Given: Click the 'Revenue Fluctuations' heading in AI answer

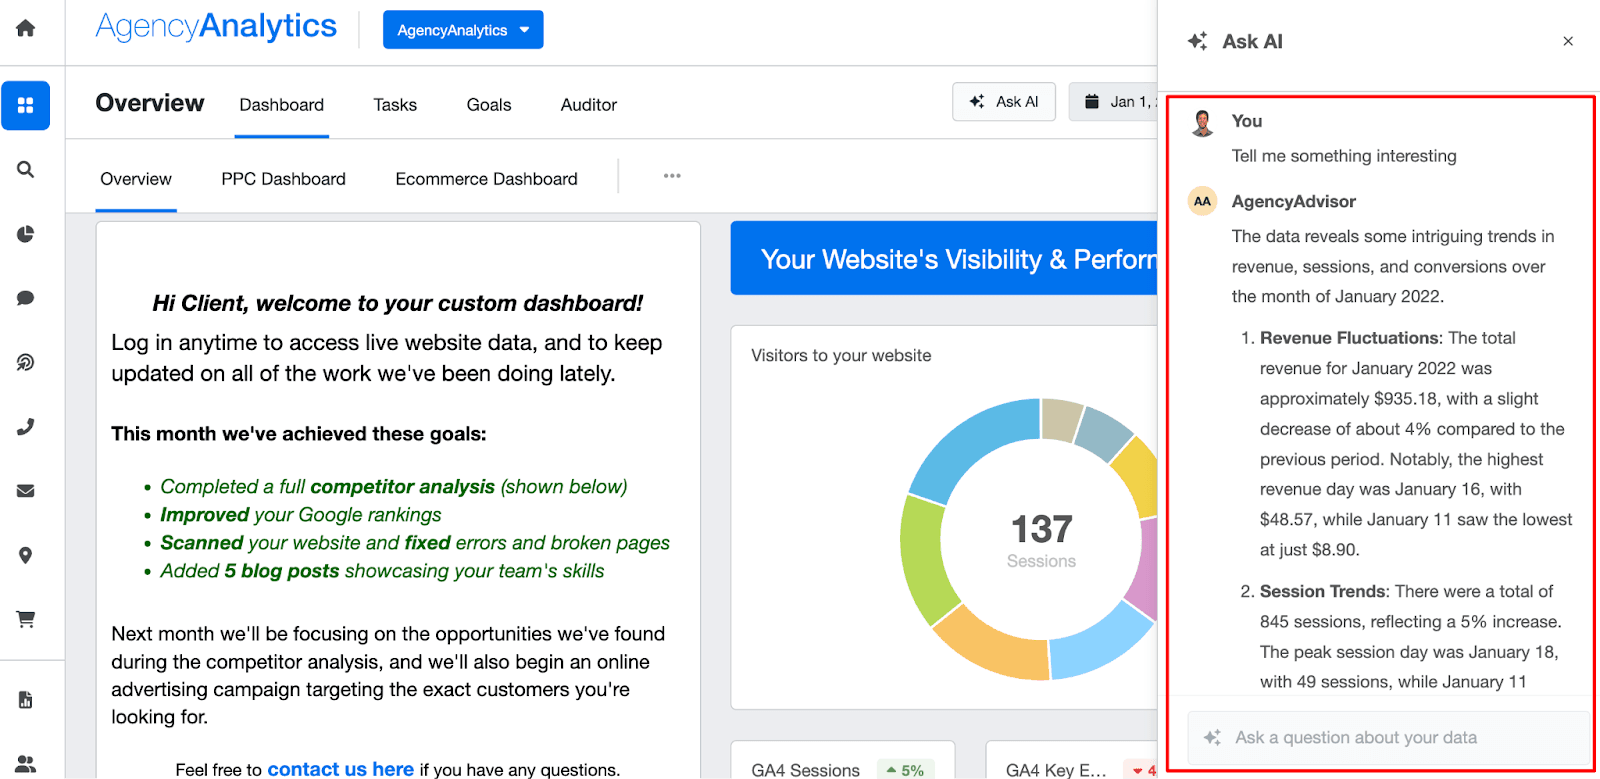Looking at the screenshot, I should coord(1350,338).
